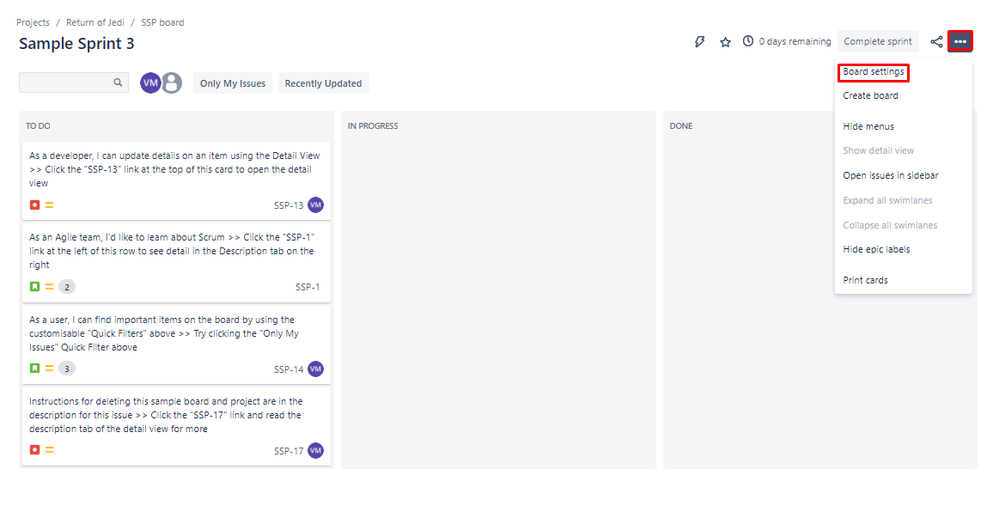Click medium priority icon on SSP-14 card

click(49, 368)
